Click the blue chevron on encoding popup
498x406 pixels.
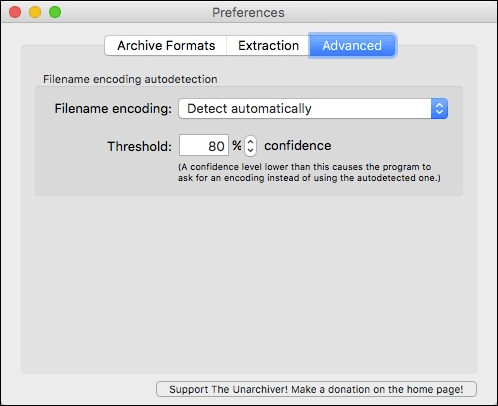(439, 109)
